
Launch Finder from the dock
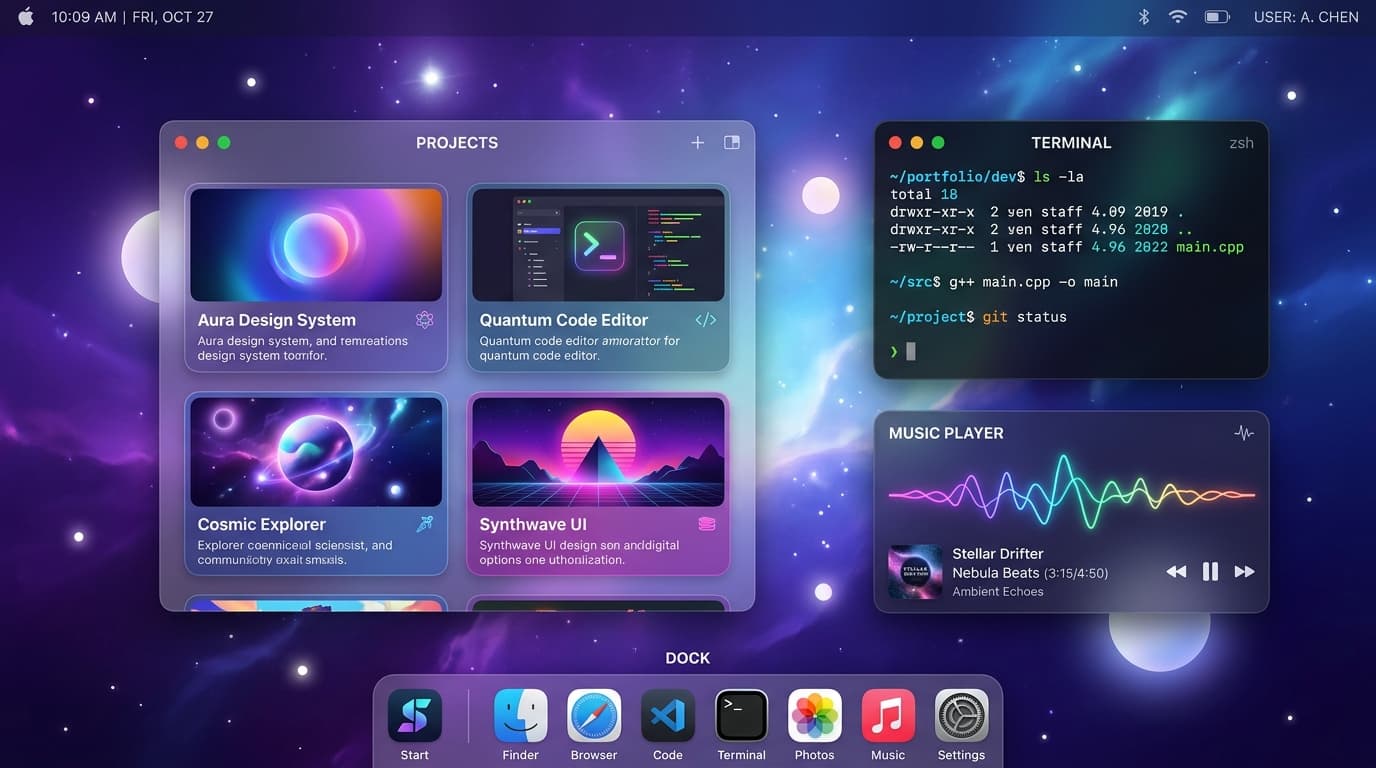(x=521, y=715)
